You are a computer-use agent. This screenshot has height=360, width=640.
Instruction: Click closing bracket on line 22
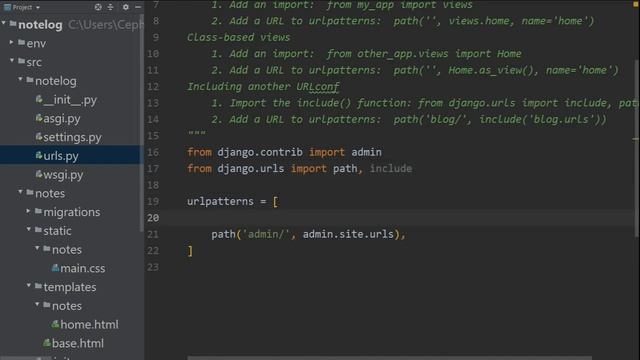click(190, 251)
